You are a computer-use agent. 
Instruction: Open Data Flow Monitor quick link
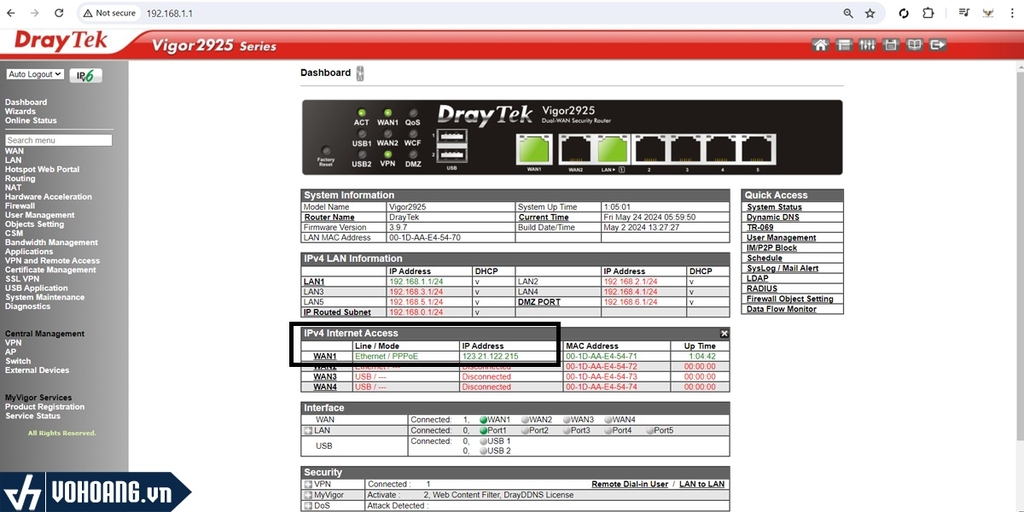click(x=782, y=309)
